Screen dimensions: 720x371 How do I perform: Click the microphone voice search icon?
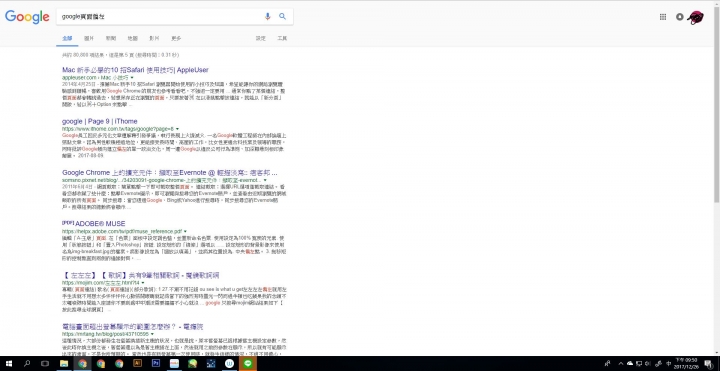[x=268, y=17]
